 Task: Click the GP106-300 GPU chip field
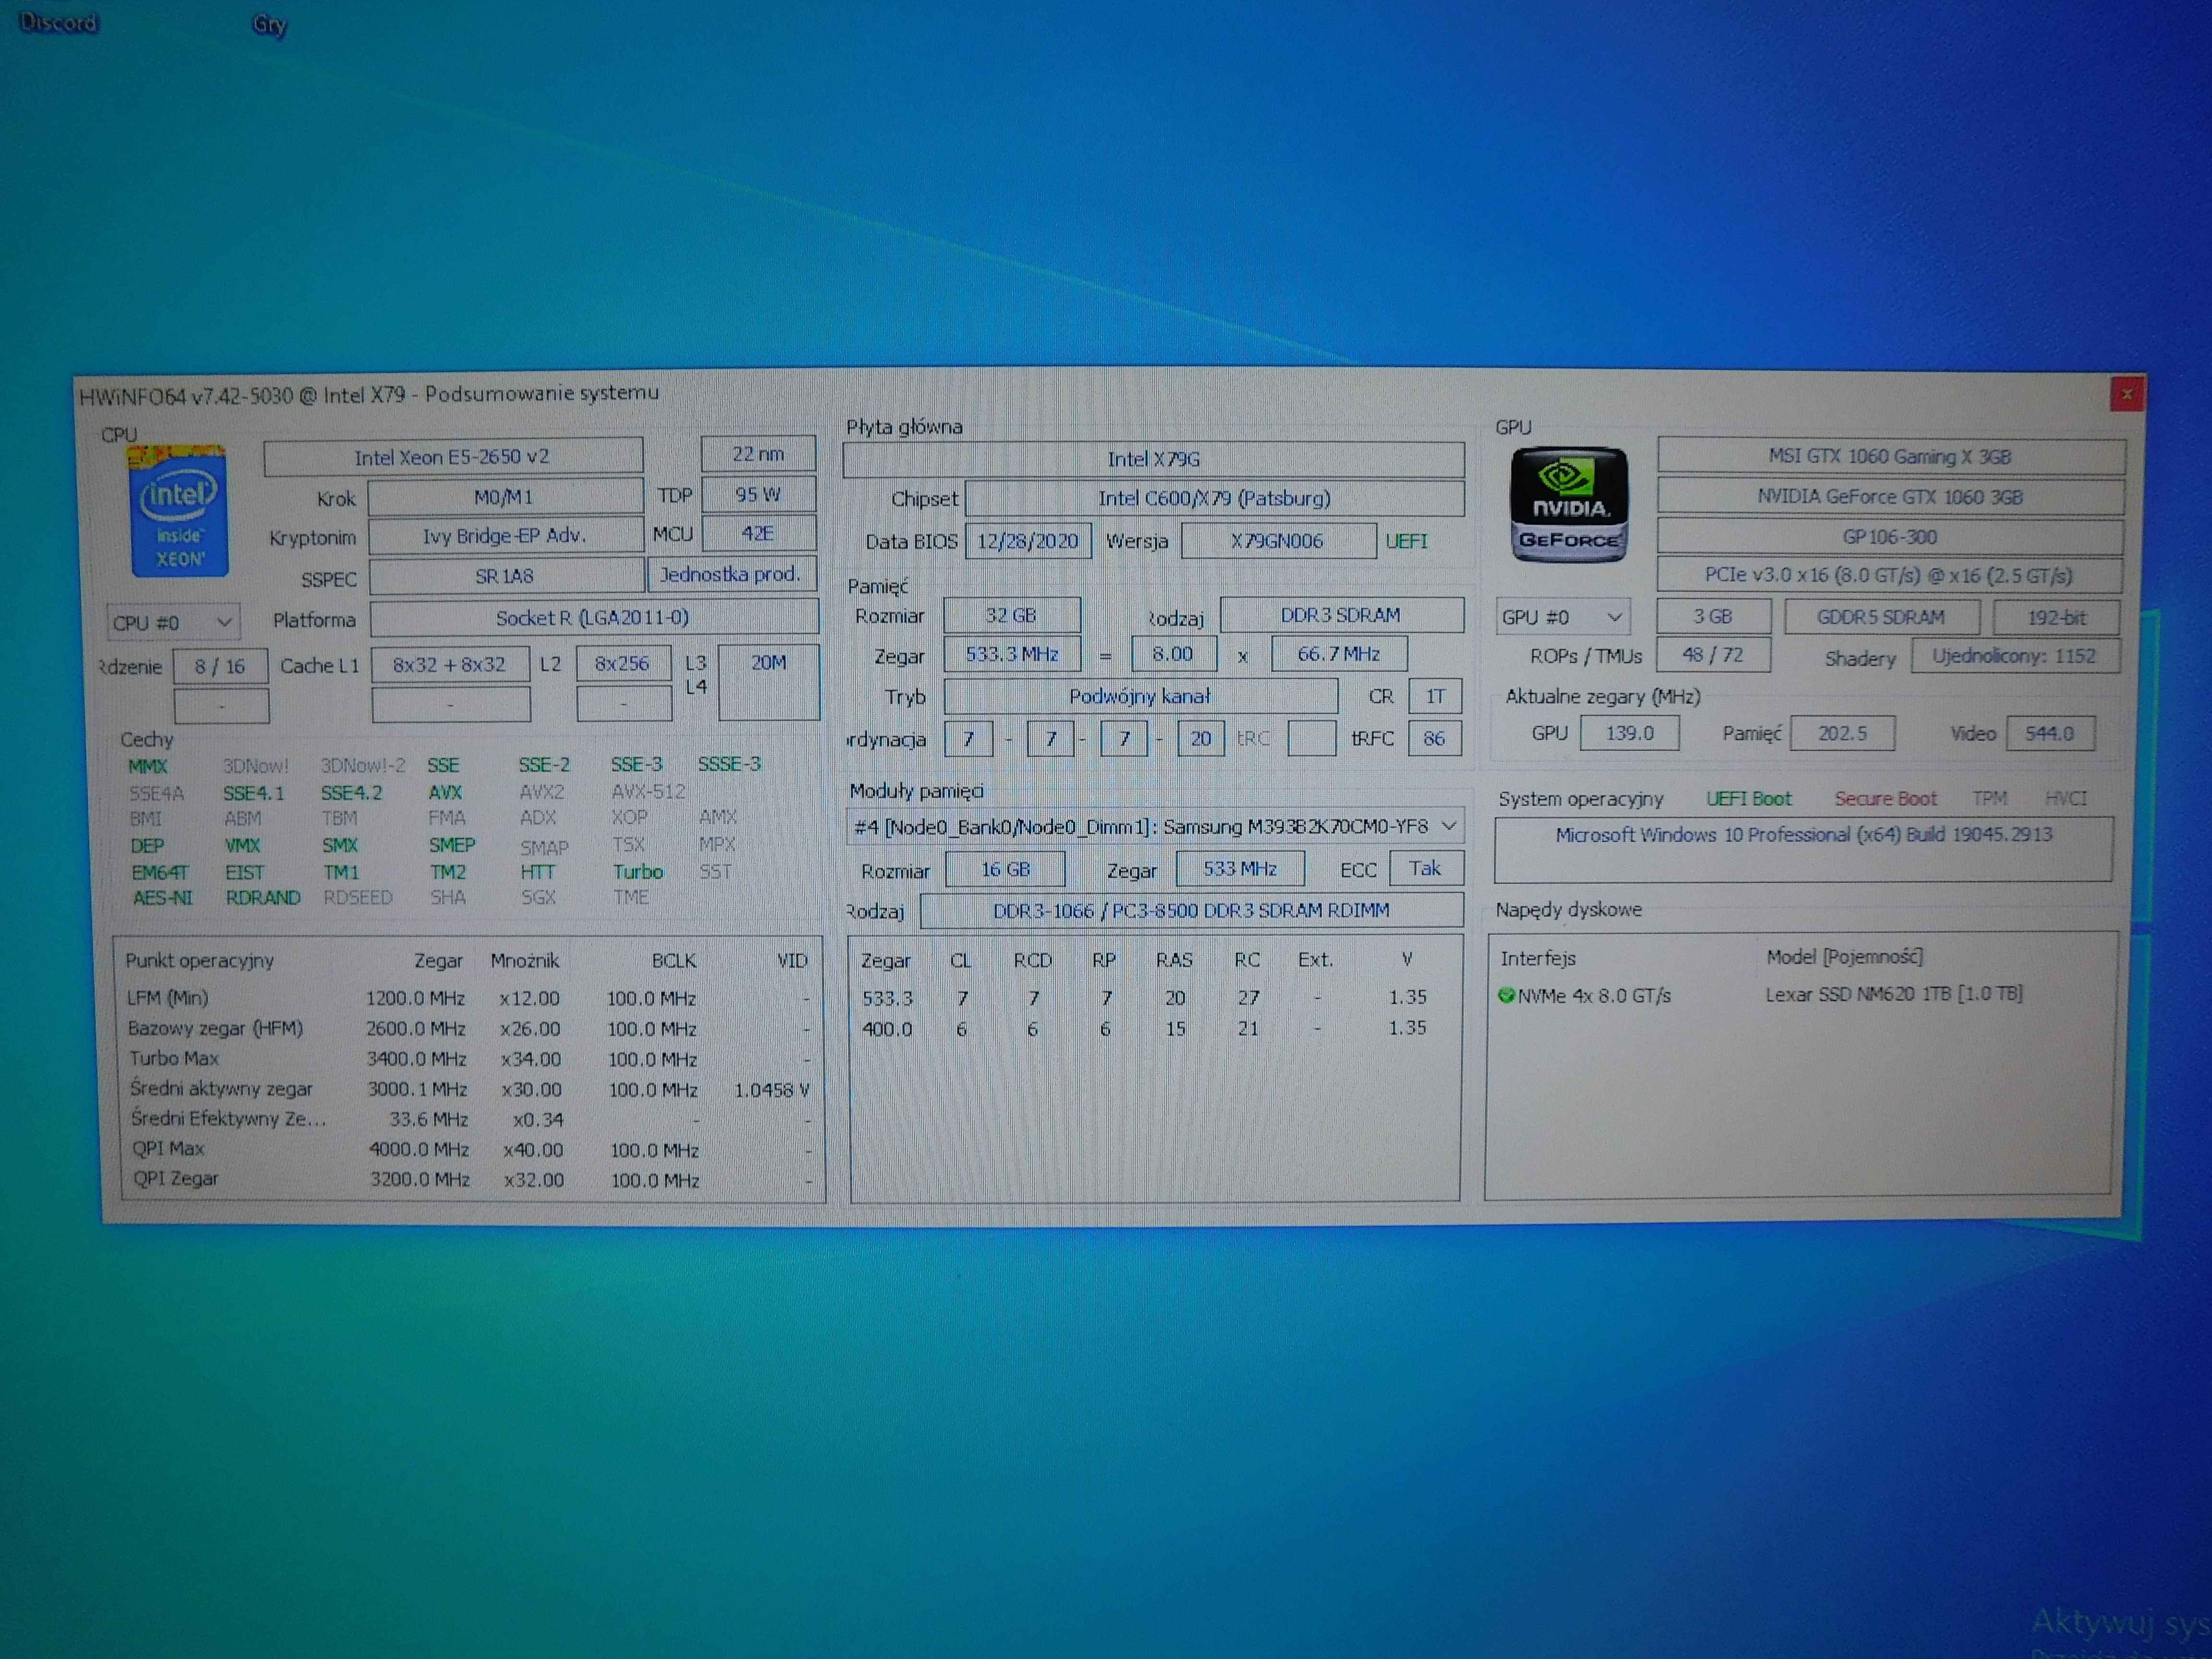pos(1890,536)
